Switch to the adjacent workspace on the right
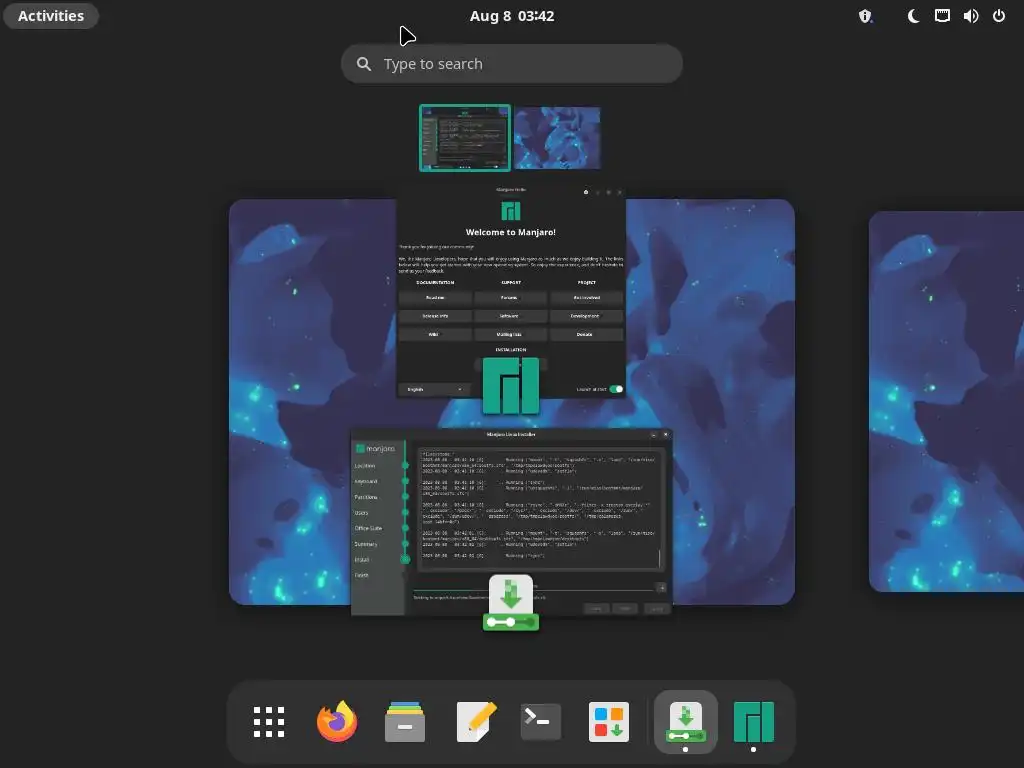1024x768 pixels. 947,401
